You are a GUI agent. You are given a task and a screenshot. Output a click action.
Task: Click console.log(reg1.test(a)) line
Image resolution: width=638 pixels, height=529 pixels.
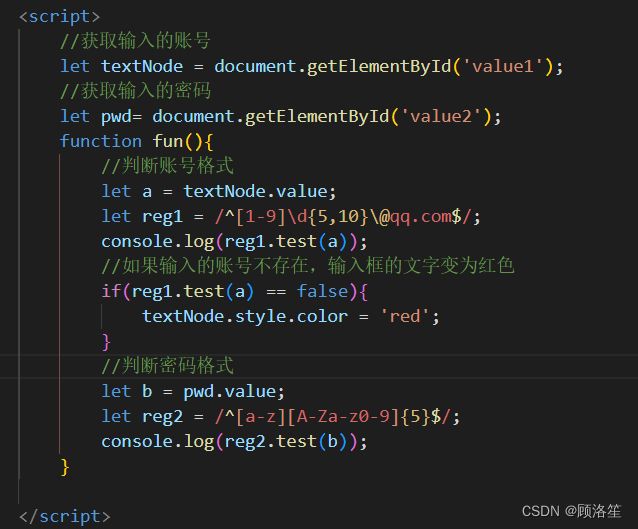234,242
